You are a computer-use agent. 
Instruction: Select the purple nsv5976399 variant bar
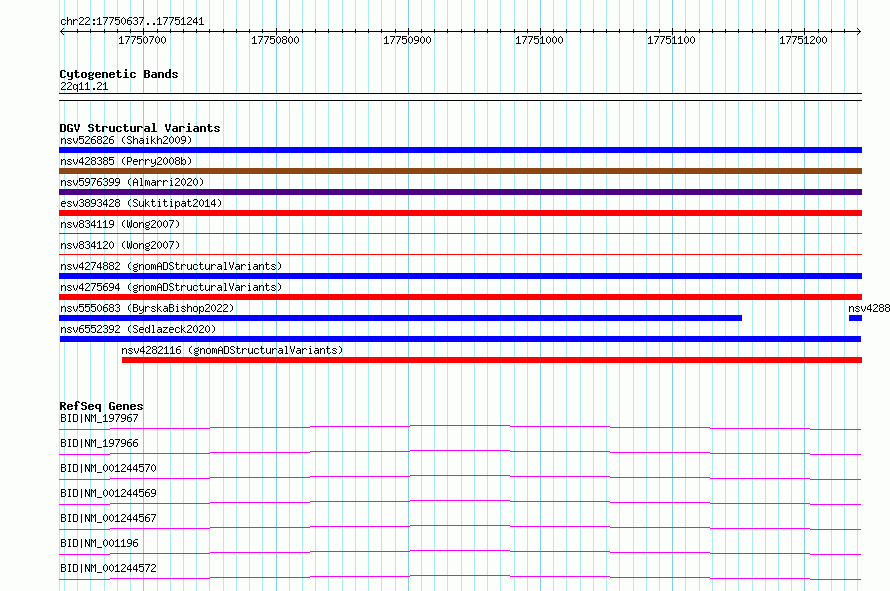tap(460, 192)
